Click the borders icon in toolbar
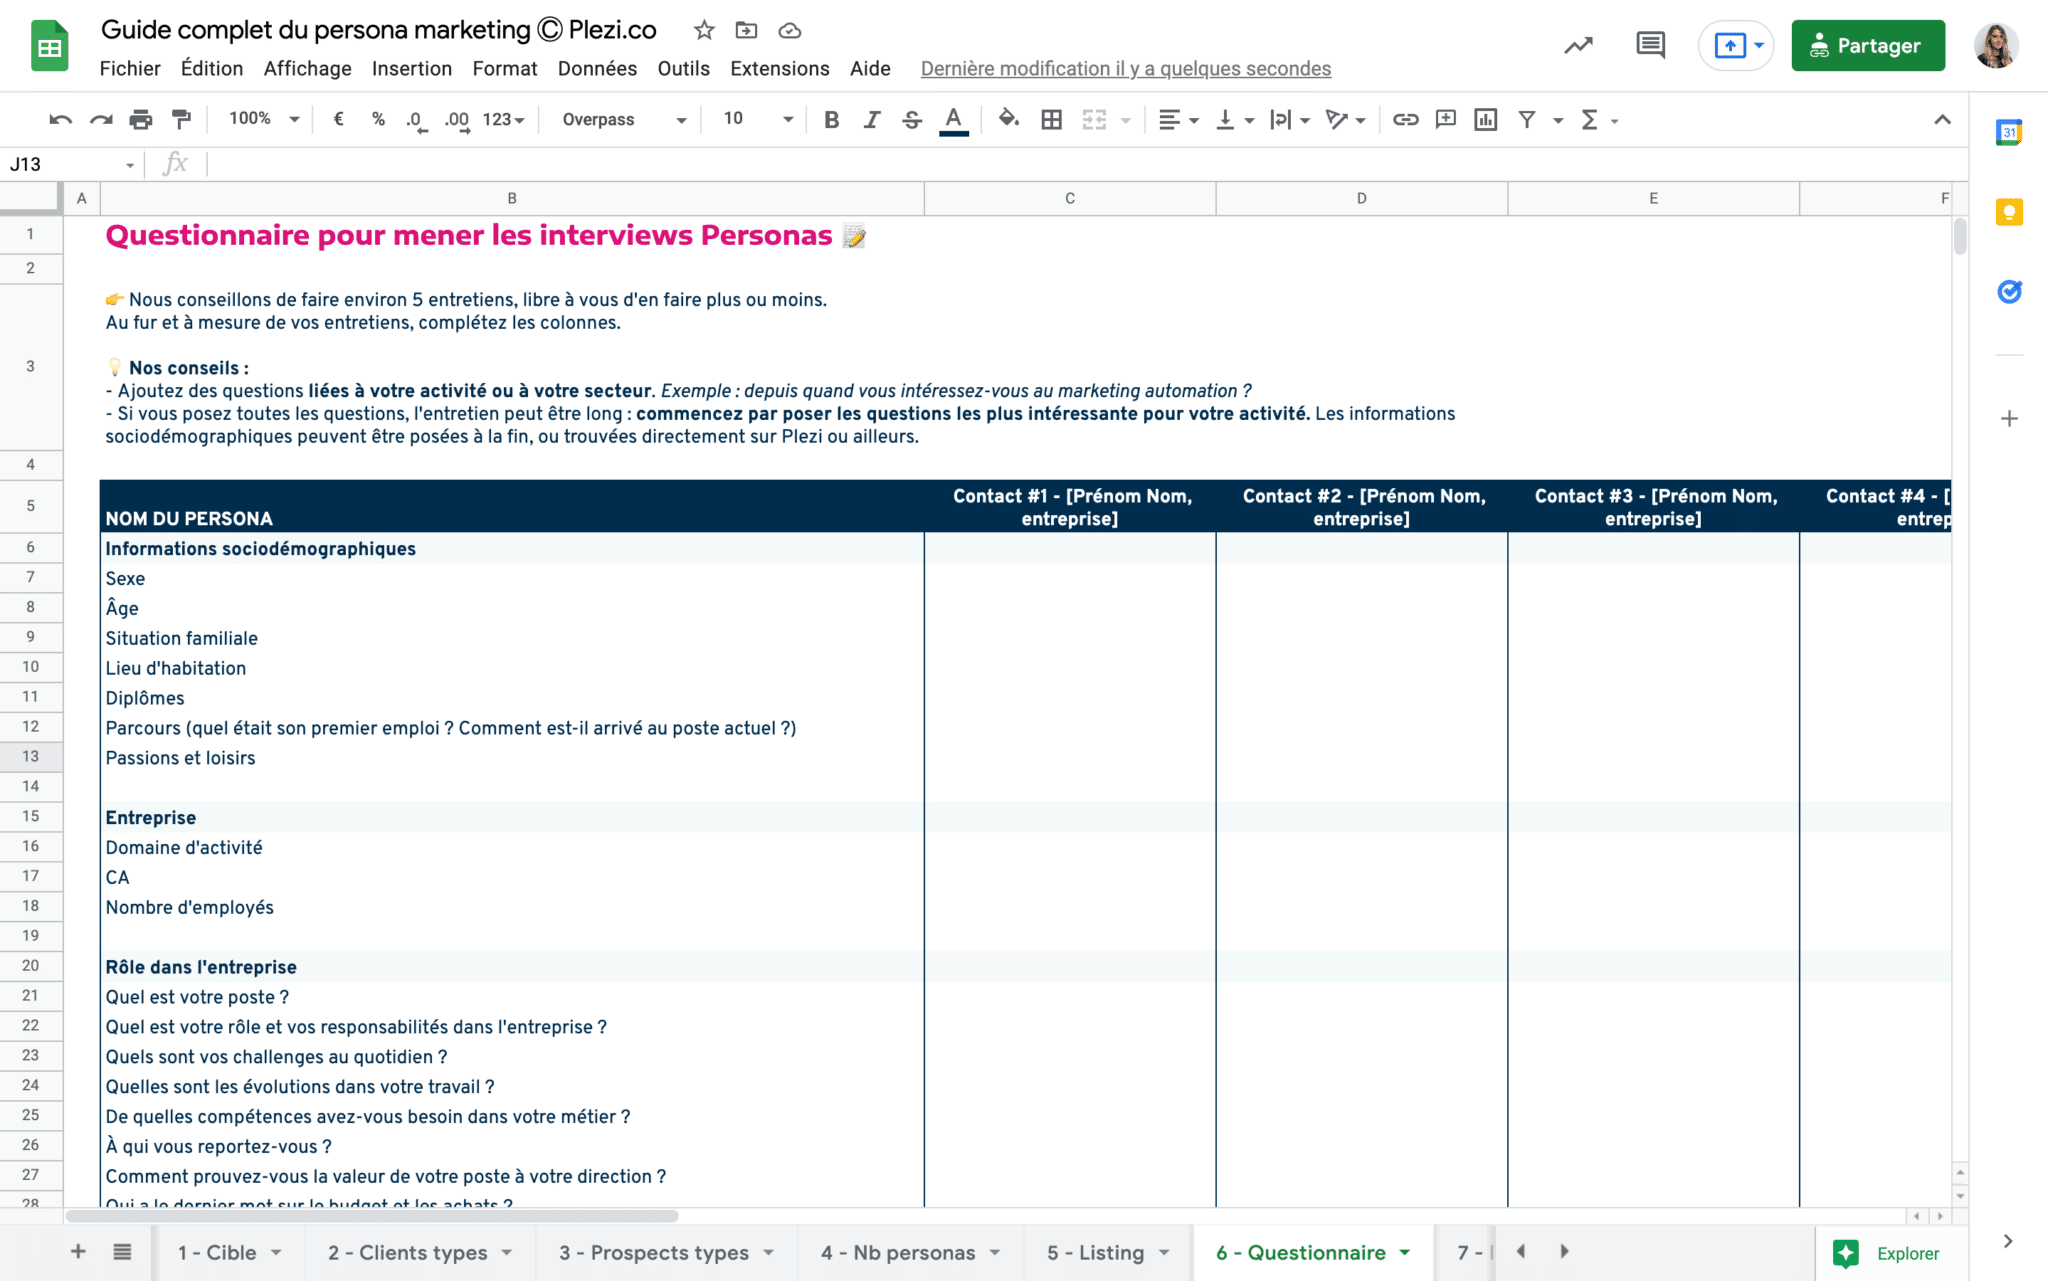 [x=1054, y=120]
